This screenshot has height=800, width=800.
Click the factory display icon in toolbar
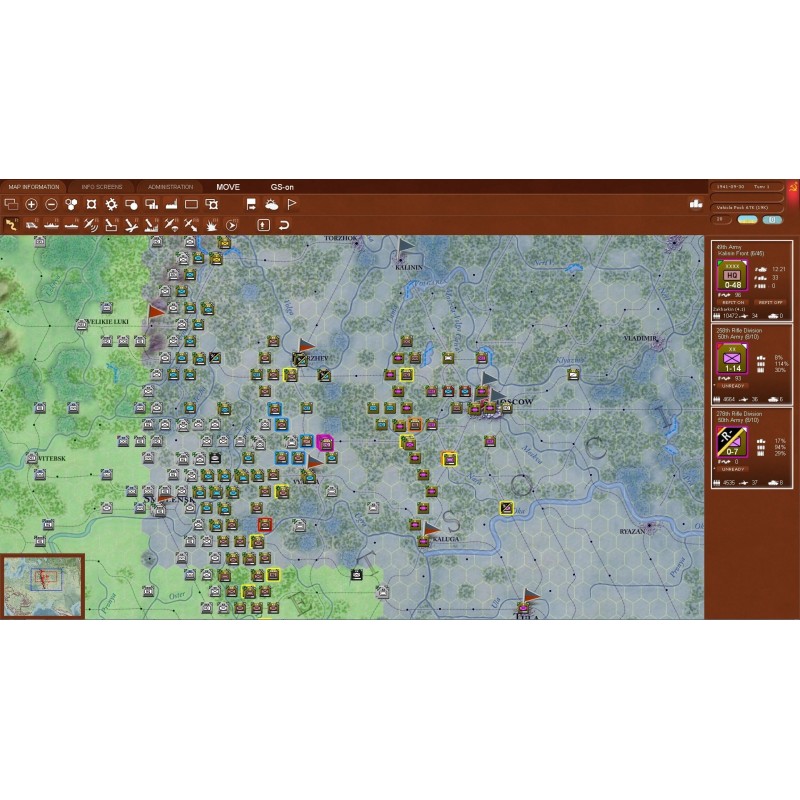point(171,204)
